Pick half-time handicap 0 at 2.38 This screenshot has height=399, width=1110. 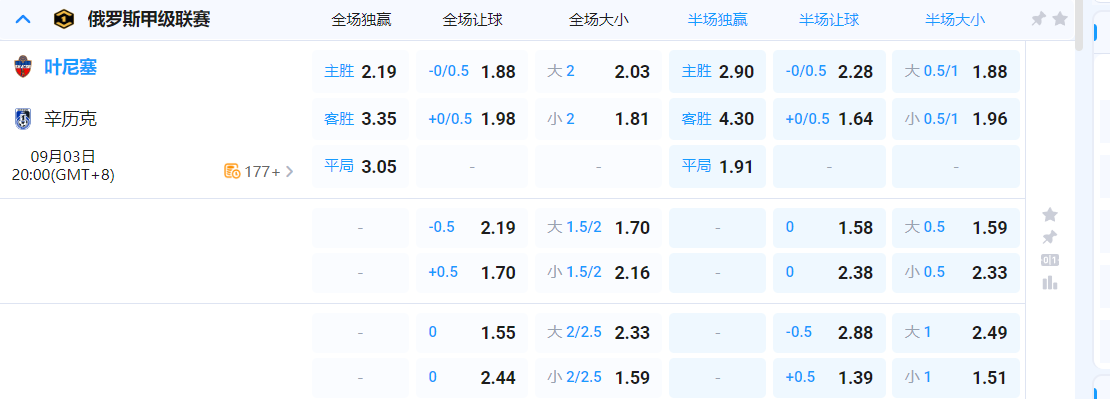pyautogui.click(x=829, y=272)
